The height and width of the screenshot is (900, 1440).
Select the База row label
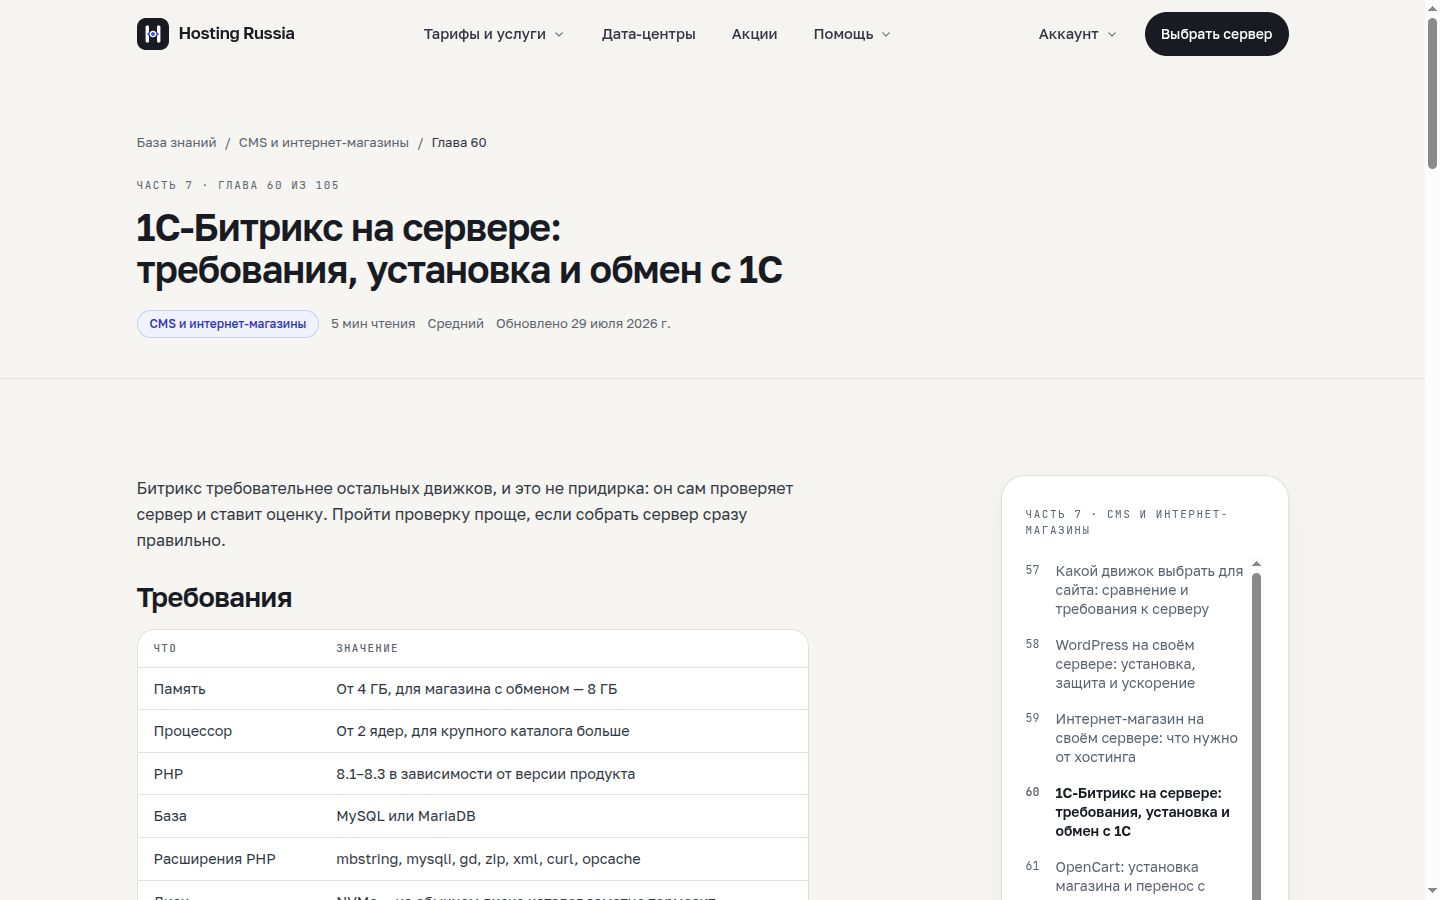tap(170, 816)
